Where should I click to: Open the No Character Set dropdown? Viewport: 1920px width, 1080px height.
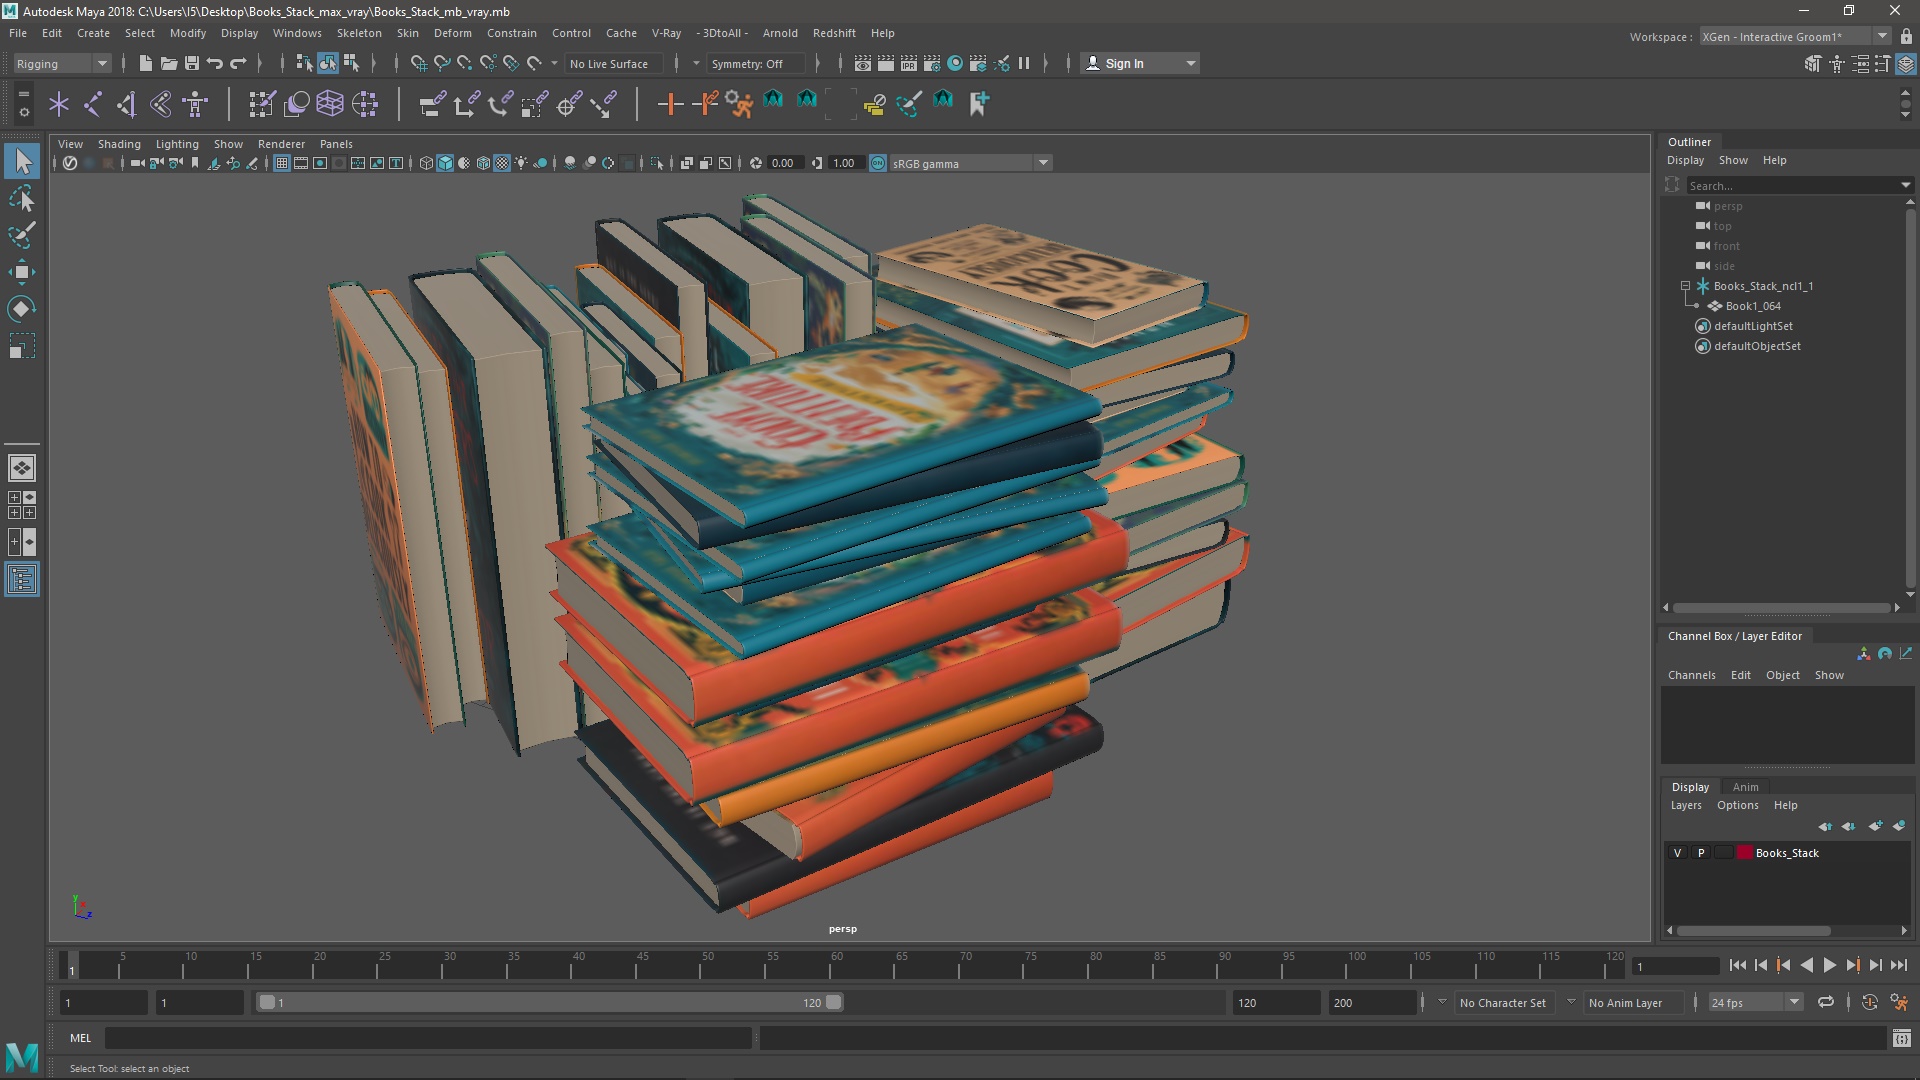coord(1504,1002)
